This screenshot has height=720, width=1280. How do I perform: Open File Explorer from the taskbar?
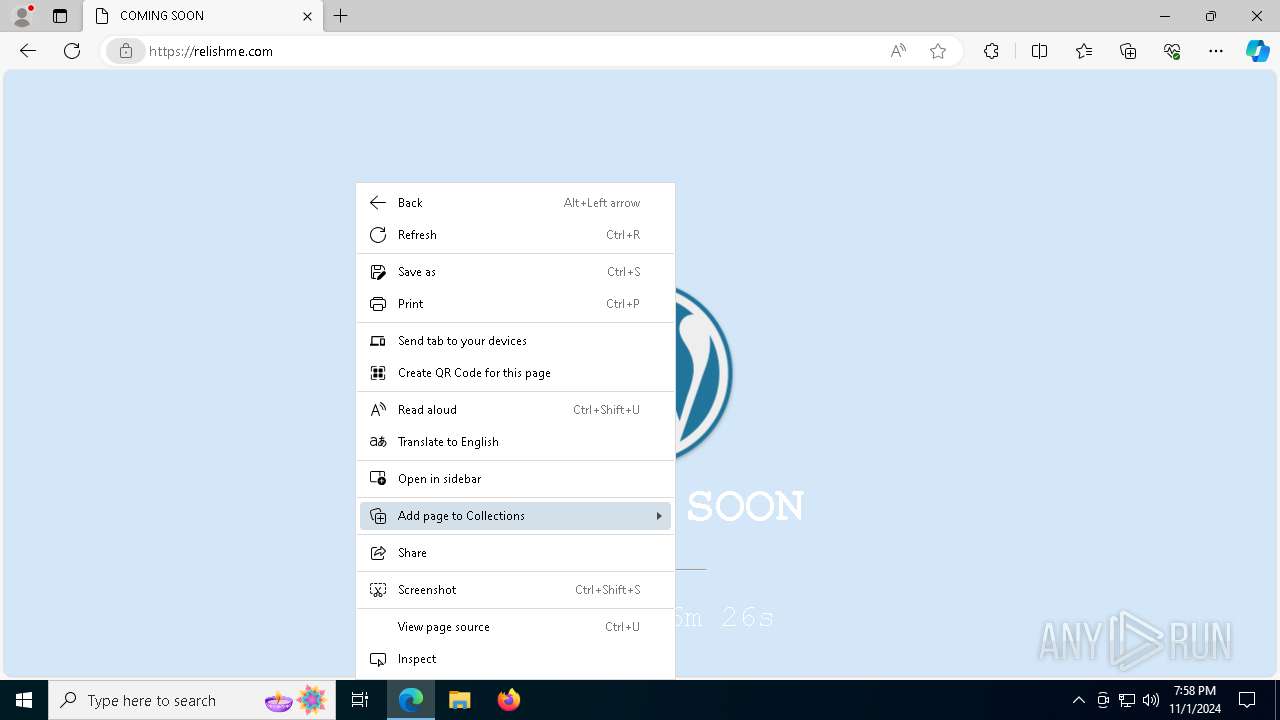(460, 700)
